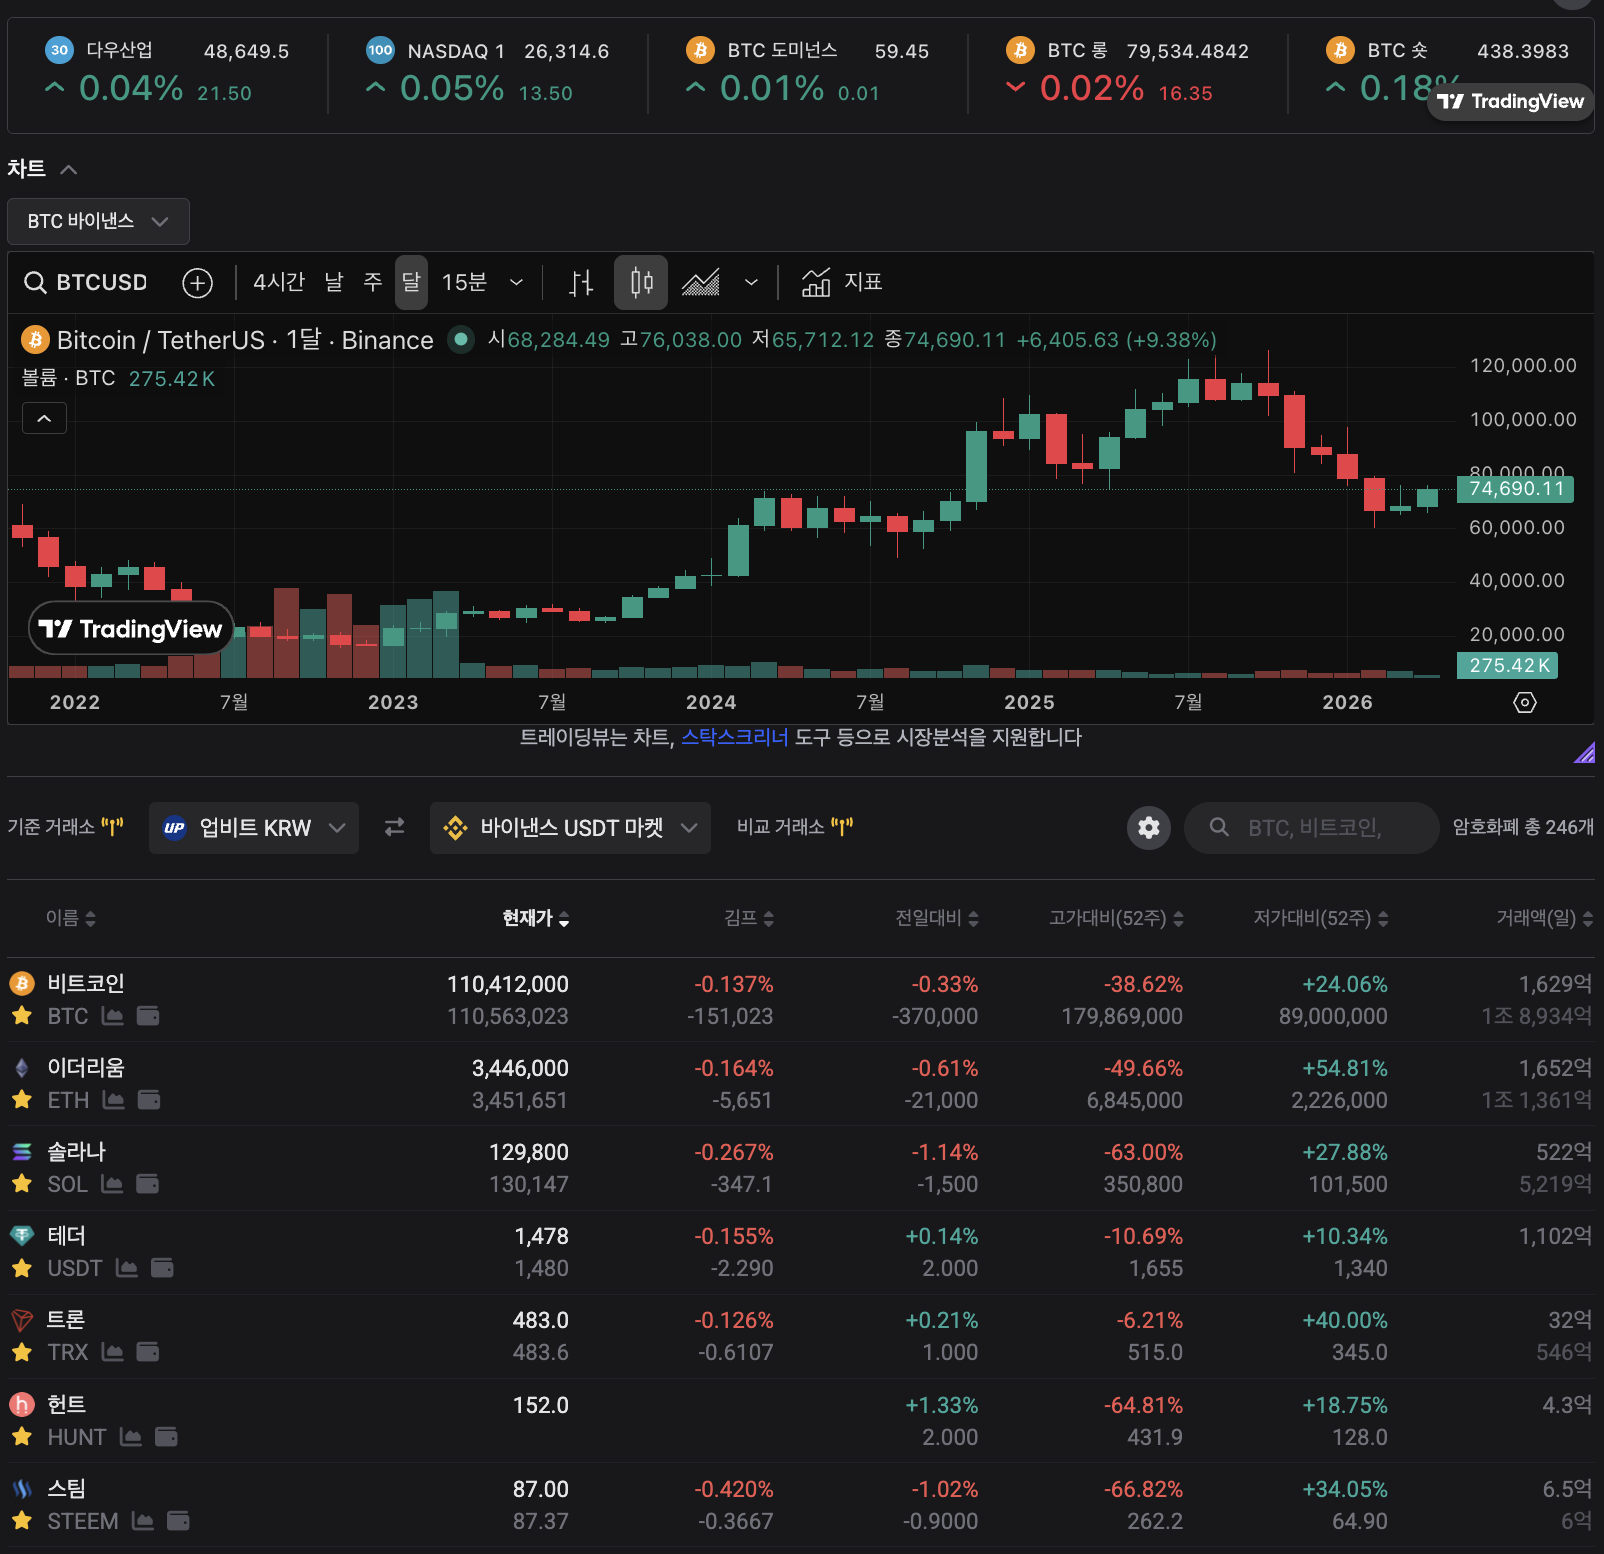Open the BTCUSD symbol search

point(86,283)
